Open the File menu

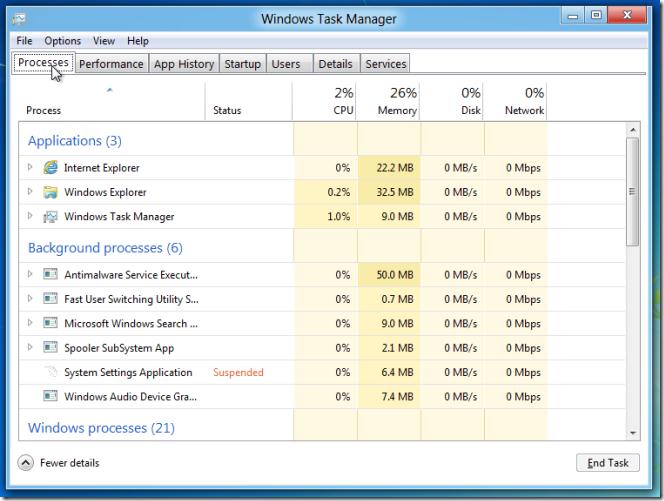click(24, 41)
